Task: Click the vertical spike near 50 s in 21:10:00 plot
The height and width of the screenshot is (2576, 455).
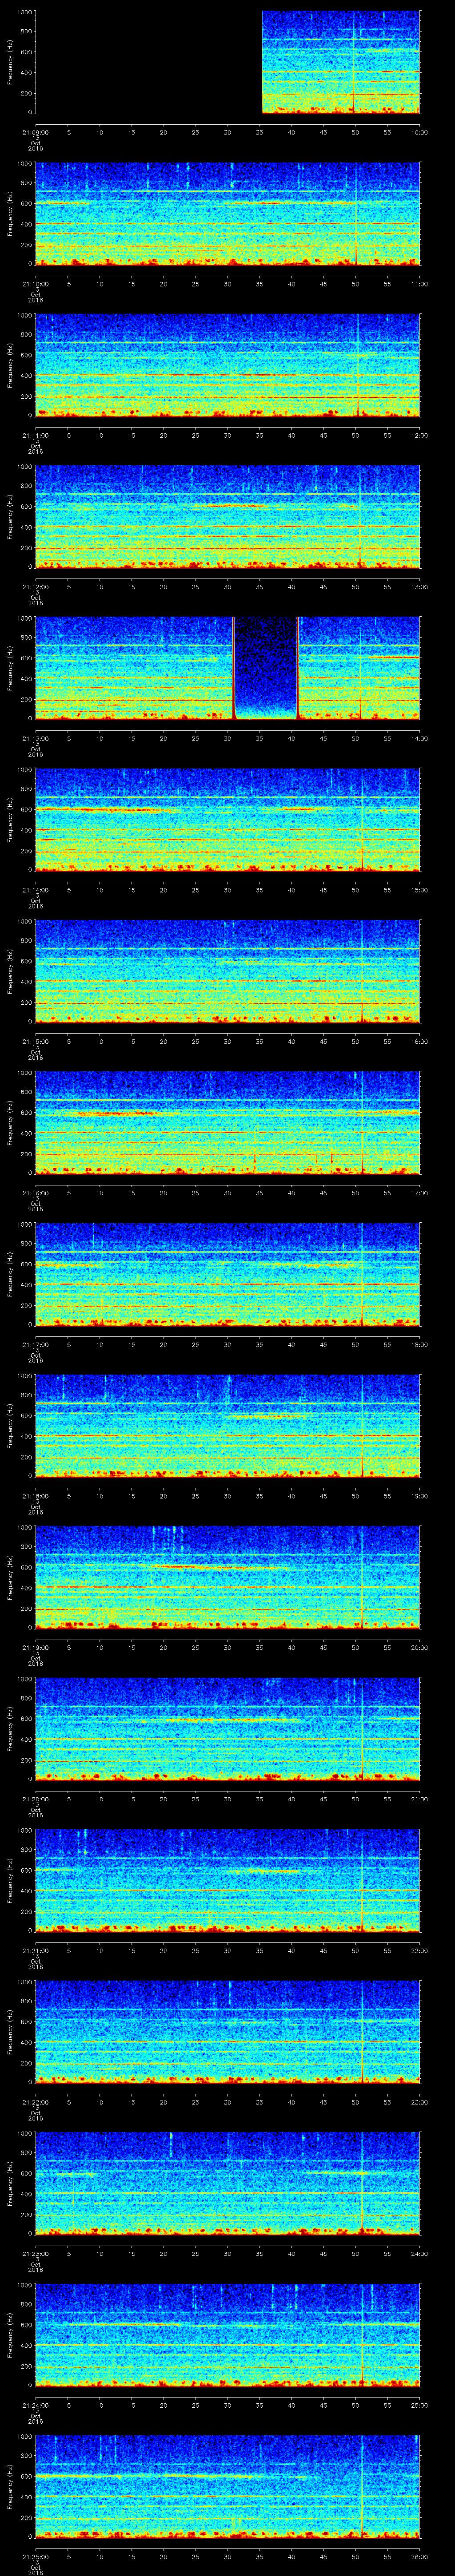Action: point(356,214)
